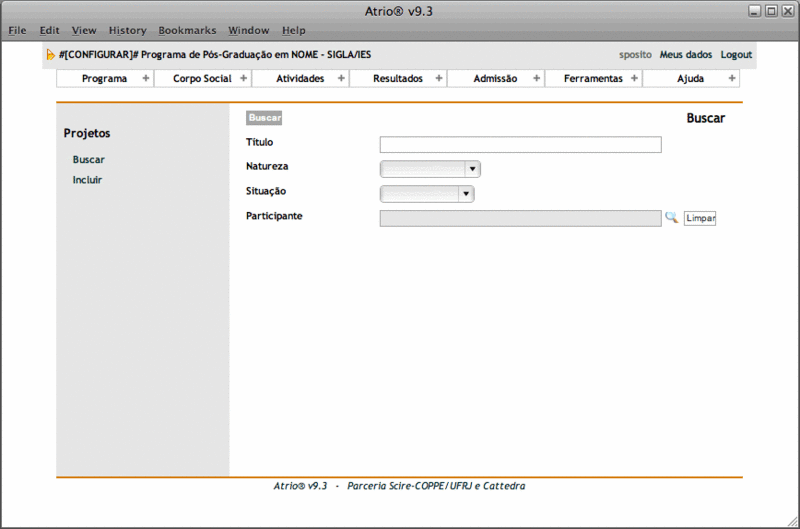Click the gray Buscar button above Título
The image size is (800, 529).
point(265,118)
